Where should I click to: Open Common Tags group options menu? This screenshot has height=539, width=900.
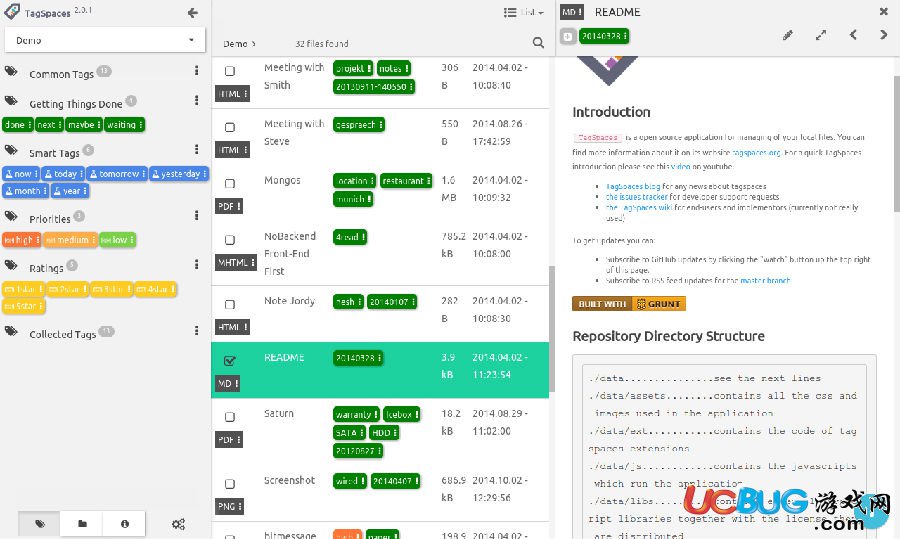click(x=196, y=70)
